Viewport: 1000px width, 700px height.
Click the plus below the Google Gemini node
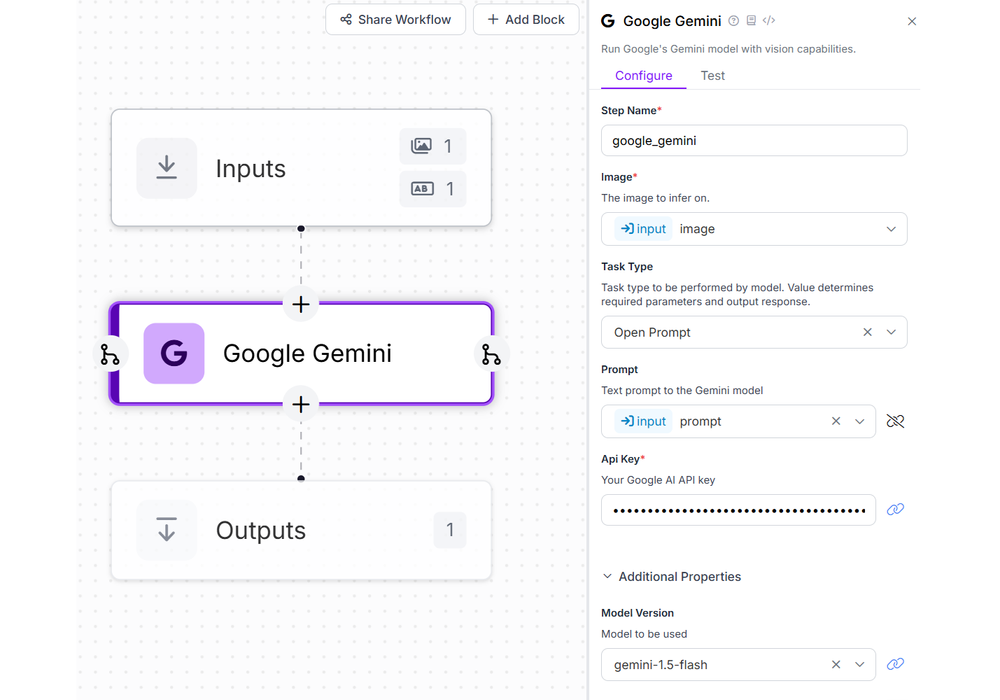click(301, 404)
